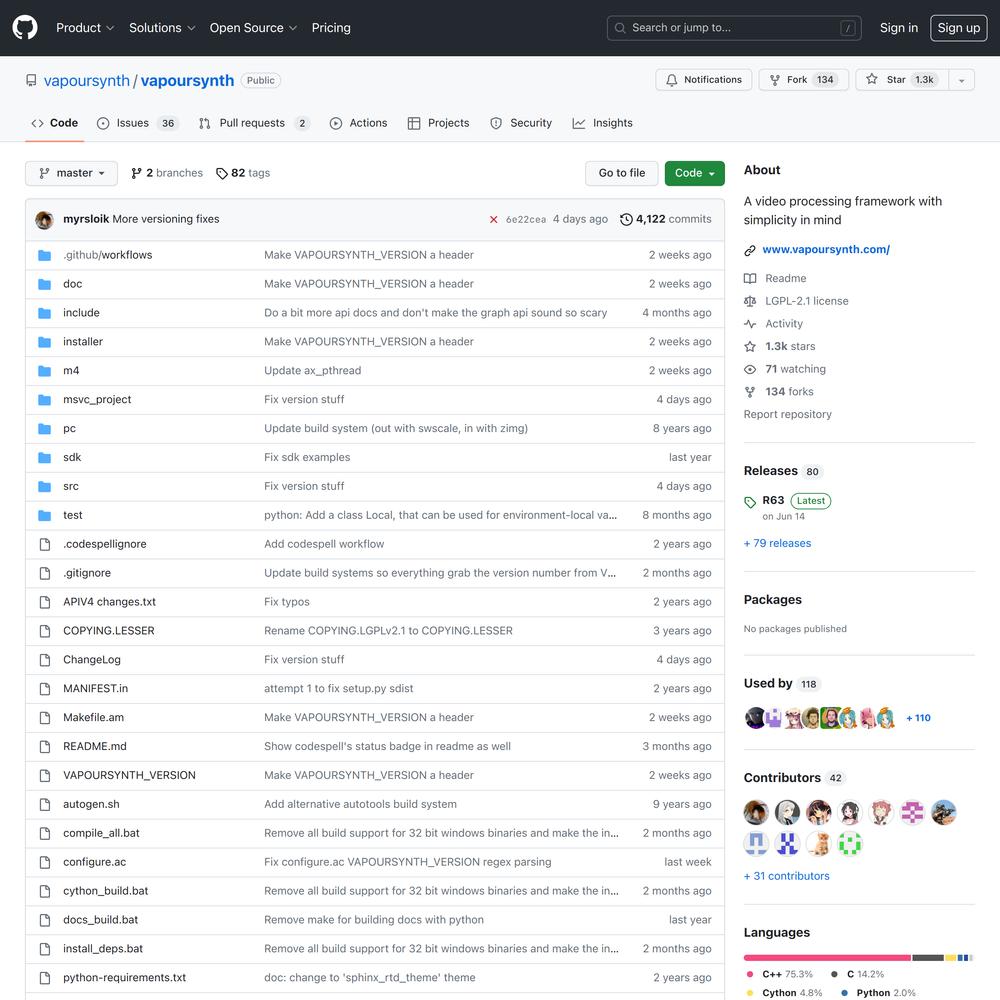Click the link icon next to website URL
This screenshot has height=1000, width=1000.
click(750, 250)
